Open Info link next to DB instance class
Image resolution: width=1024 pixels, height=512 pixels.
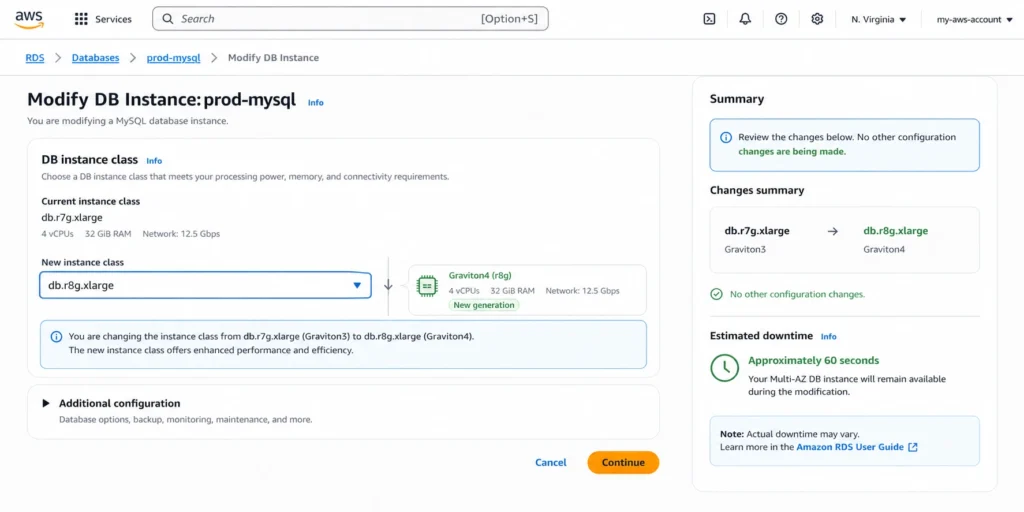[x=154, y=161]
